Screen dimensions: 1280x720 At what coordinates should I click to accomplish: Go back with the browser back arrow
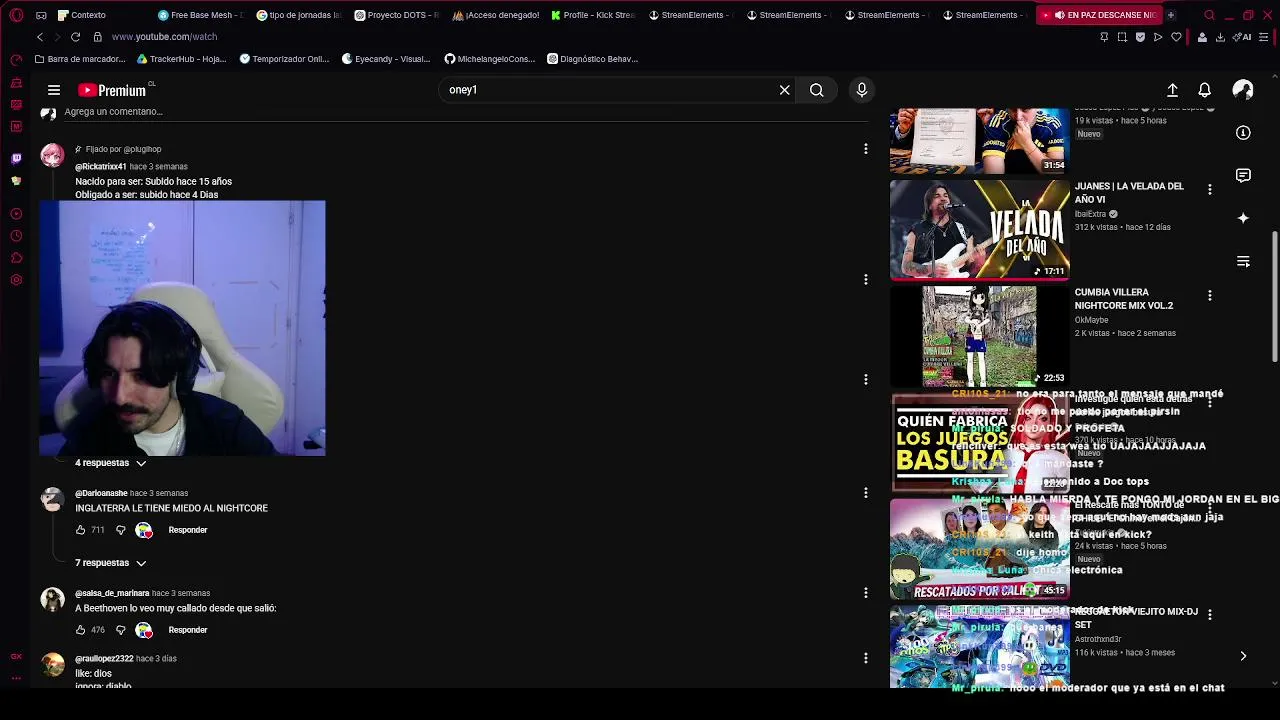click(x=40, y=37)
